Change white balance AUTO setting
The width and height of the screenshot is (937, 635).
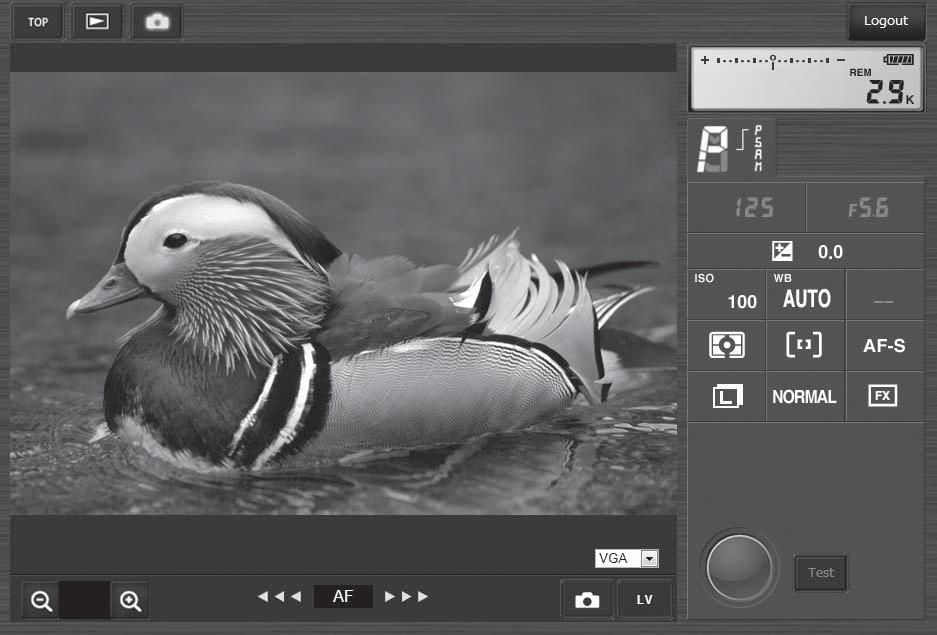click(x=806, y=294)
